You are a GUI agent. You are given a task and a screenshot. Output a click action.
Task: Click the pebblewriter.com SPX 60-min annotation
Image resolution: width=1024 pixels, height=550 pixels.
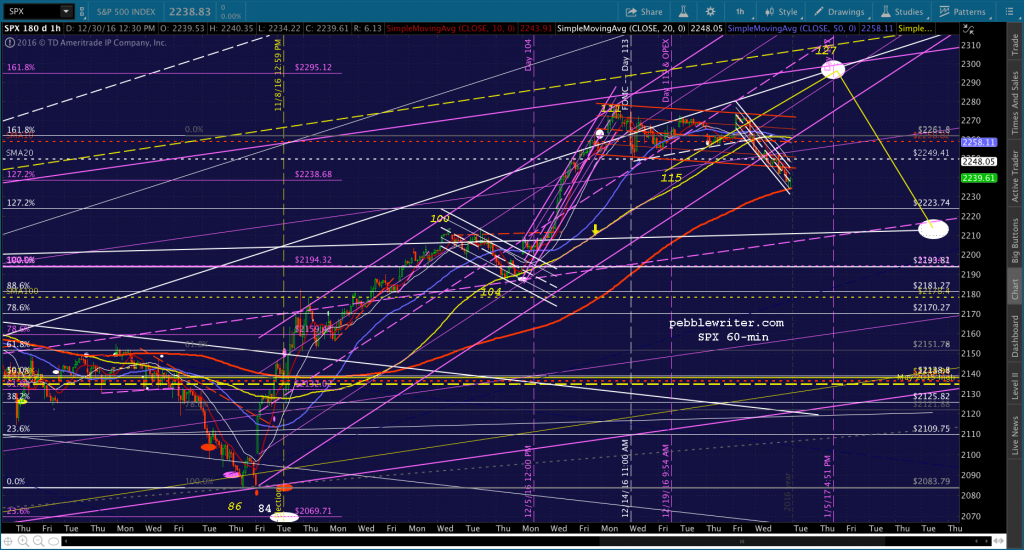coord(726,330)
